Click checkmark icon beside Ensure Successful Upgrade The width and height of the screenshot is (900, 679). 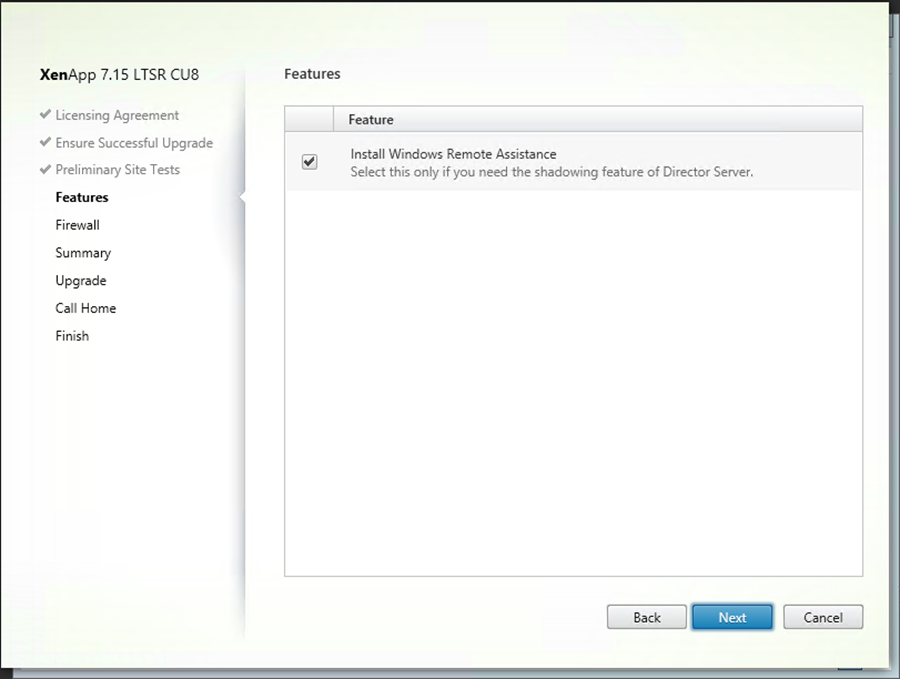[x=45, y=142]
